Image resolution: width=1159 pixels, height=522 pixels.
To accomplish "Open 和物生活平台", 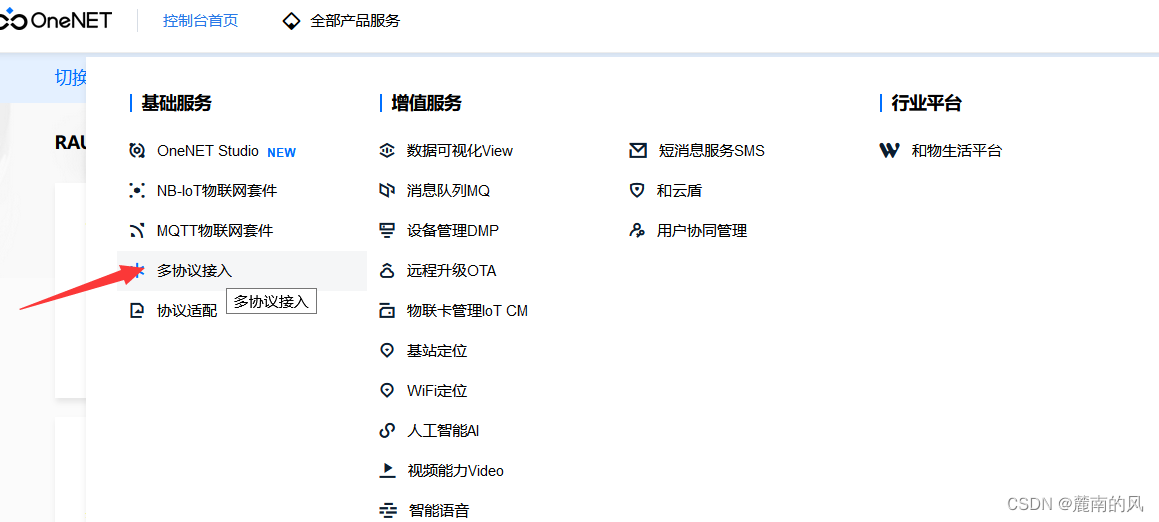I will click(x=956, y=151).
